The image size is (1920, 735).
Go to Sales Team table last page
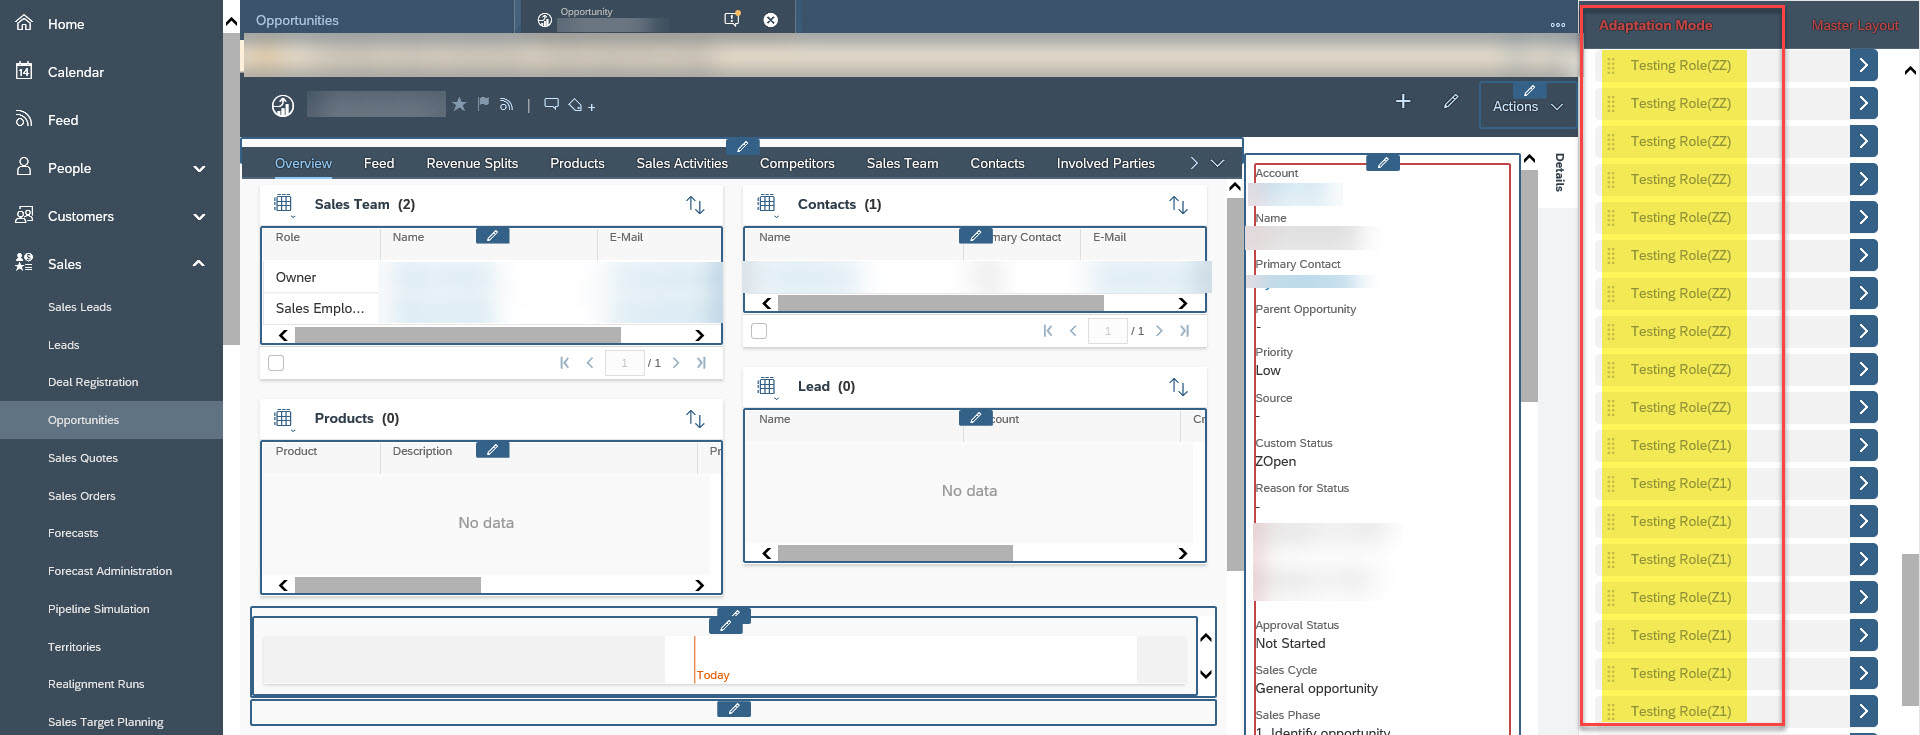701,363
